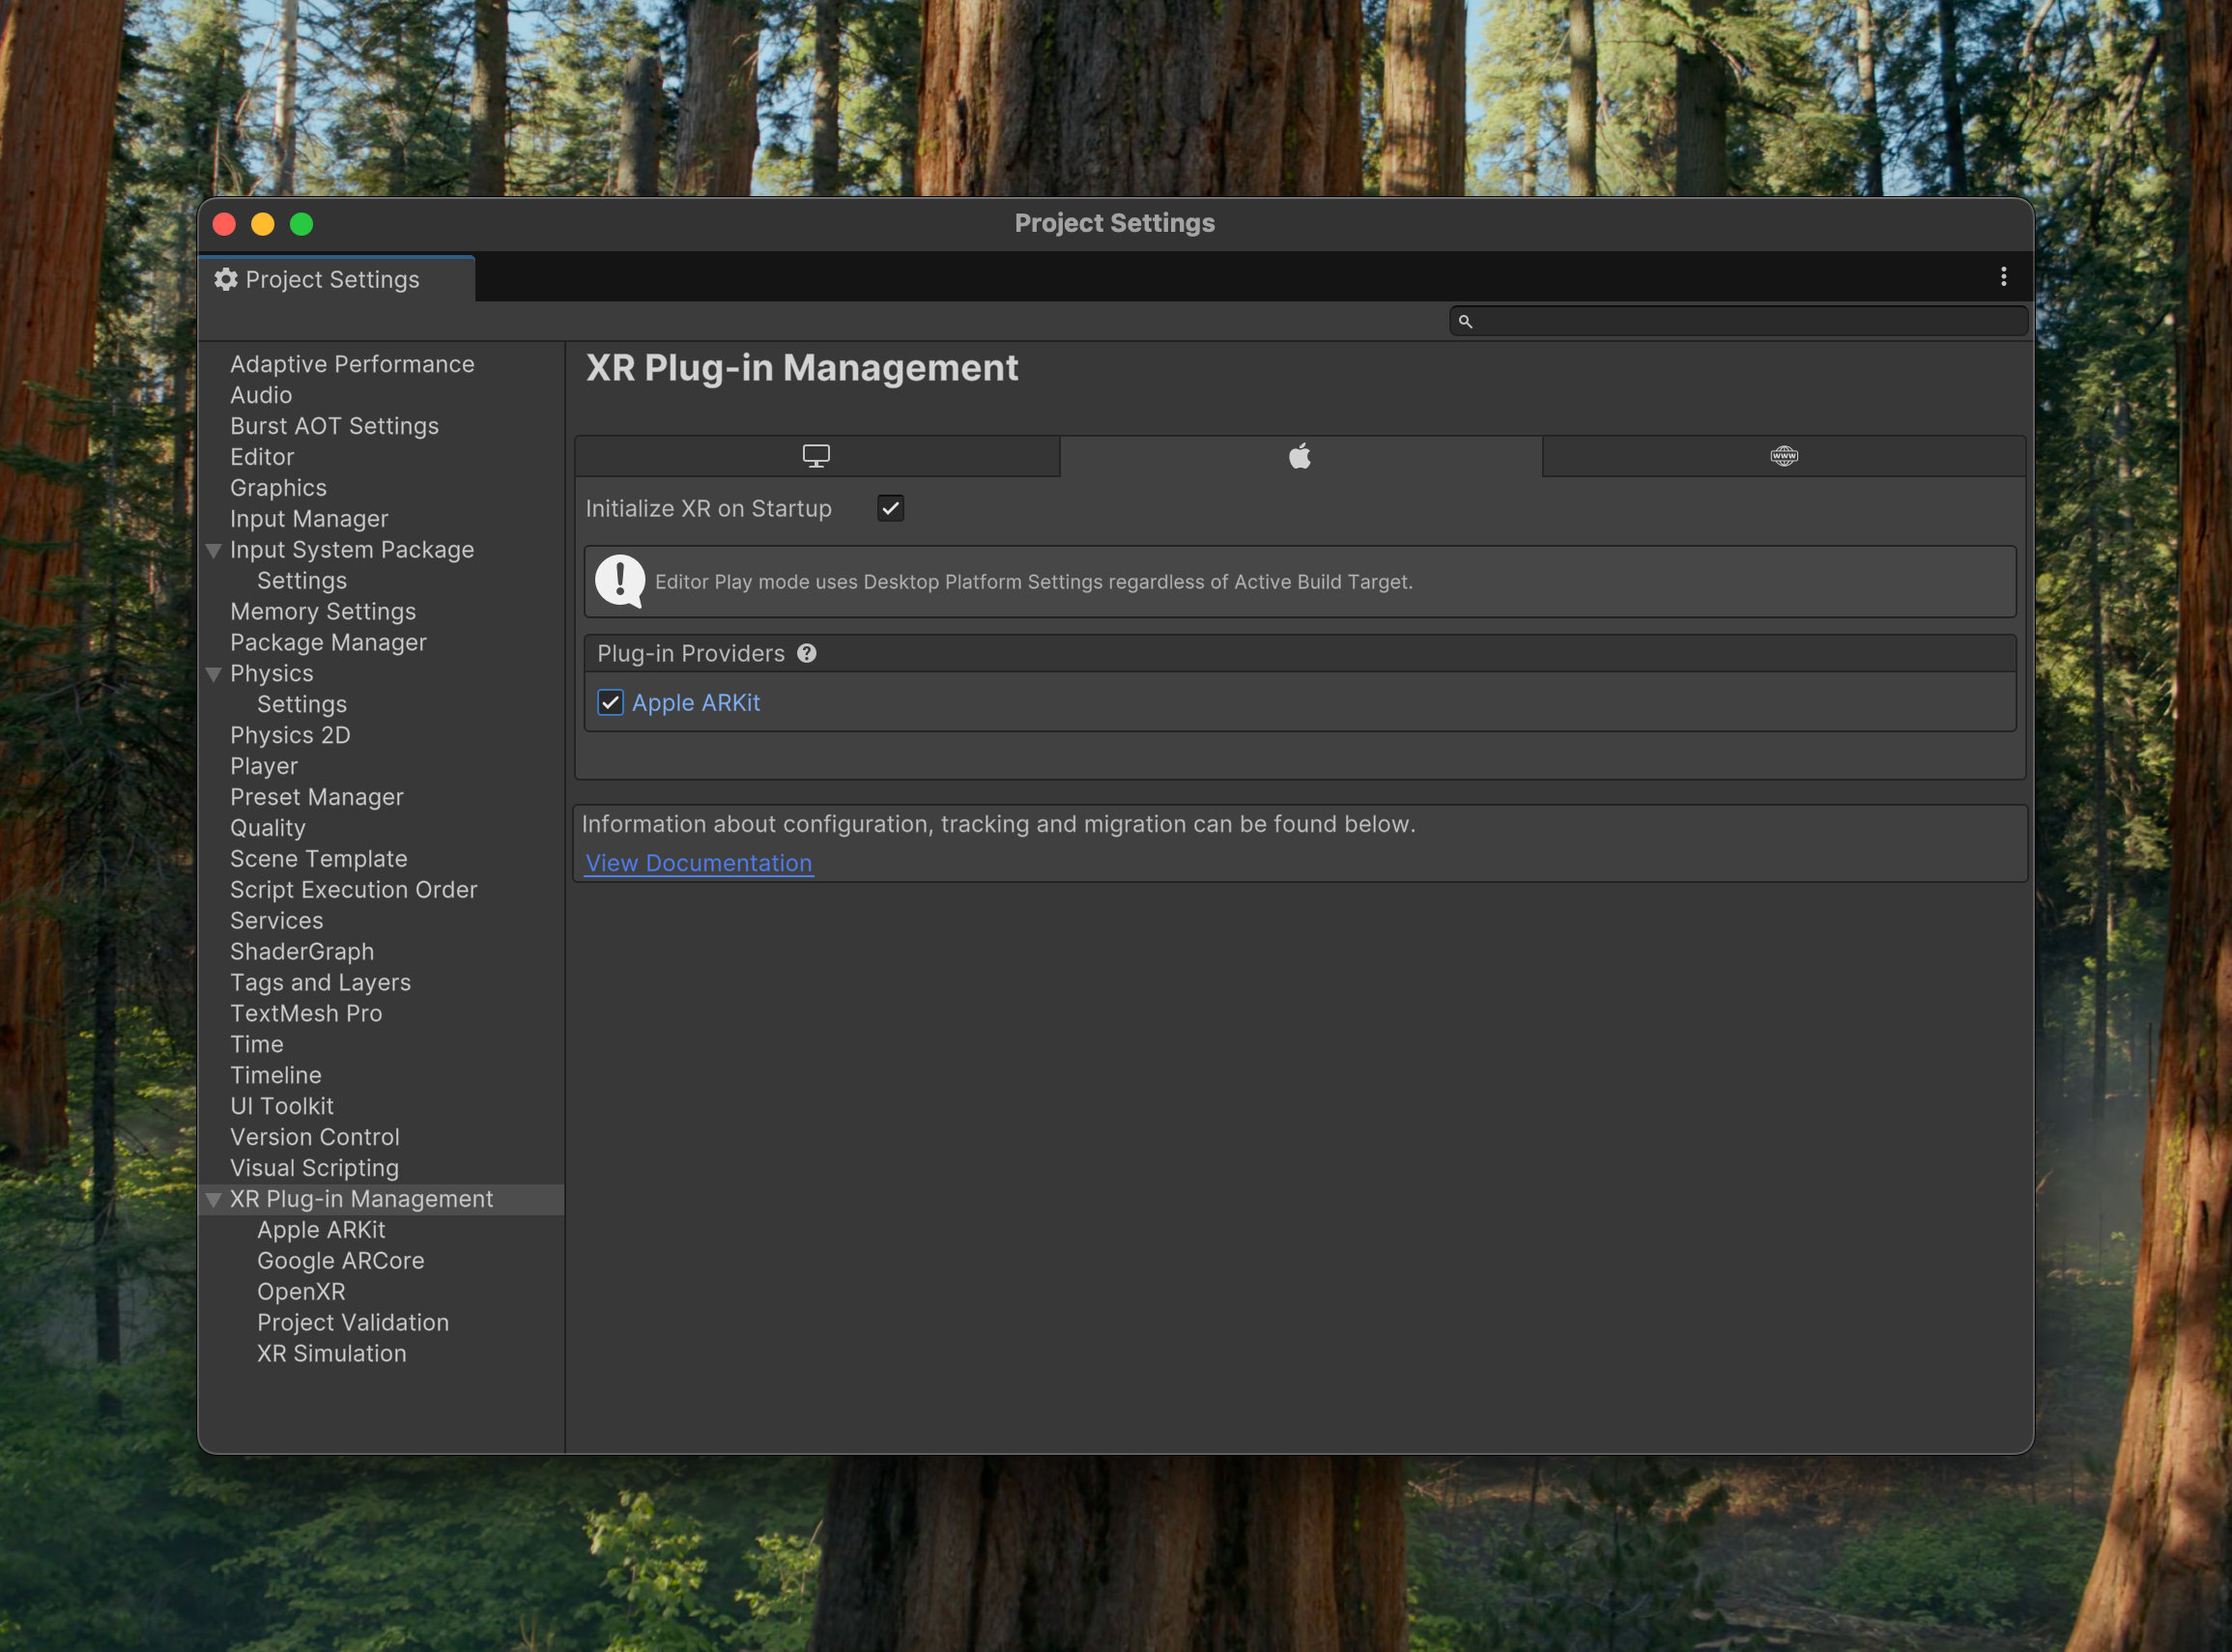Click the gear icon on Project Settings tab
Viewport: 2232px width, 1652px height.
pyautogui.click(x=226, y=279)
